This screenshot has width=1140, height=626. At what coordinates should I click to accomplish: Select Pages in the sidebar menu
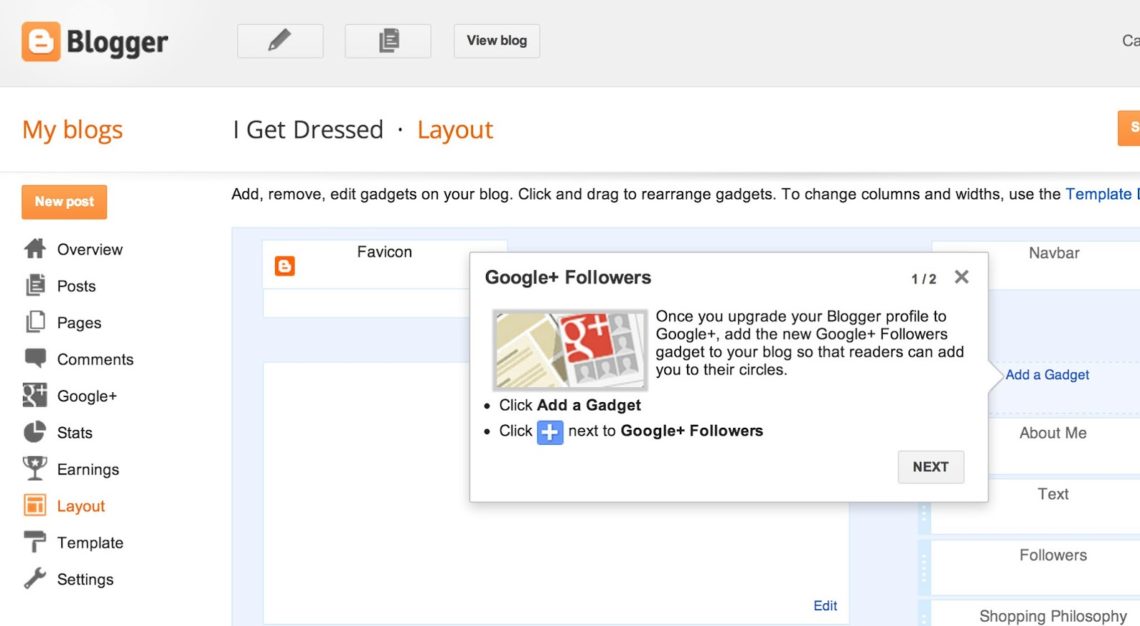point(79,323)
